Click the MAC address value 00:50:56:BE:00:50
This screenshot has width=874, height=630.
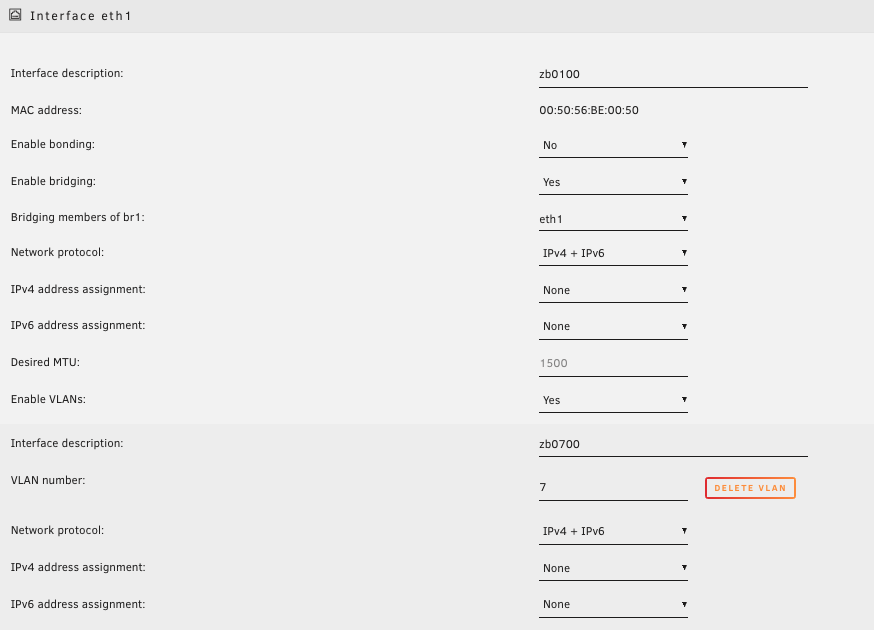coord(589,110)
